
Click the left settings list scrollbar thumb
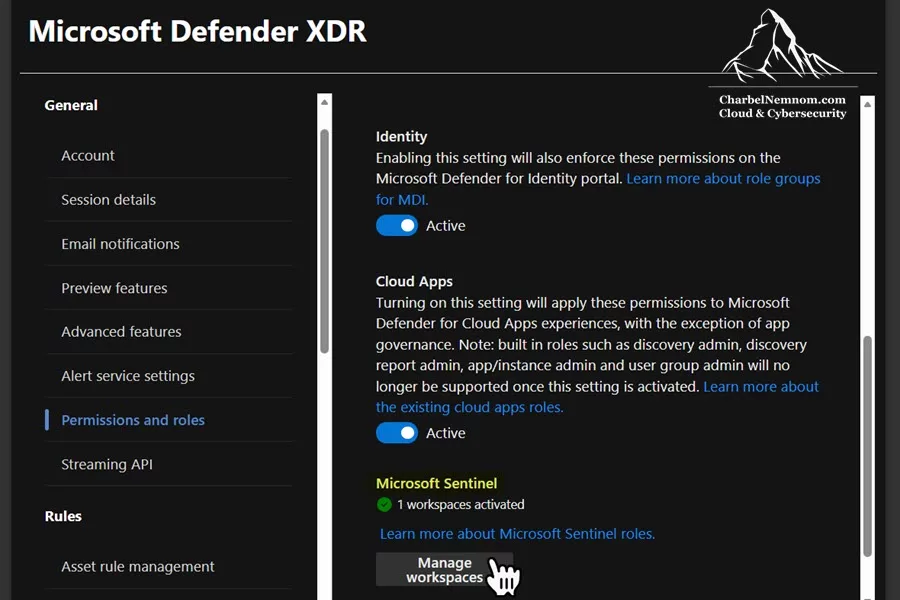pyautogui.click(x=324, y=241)
